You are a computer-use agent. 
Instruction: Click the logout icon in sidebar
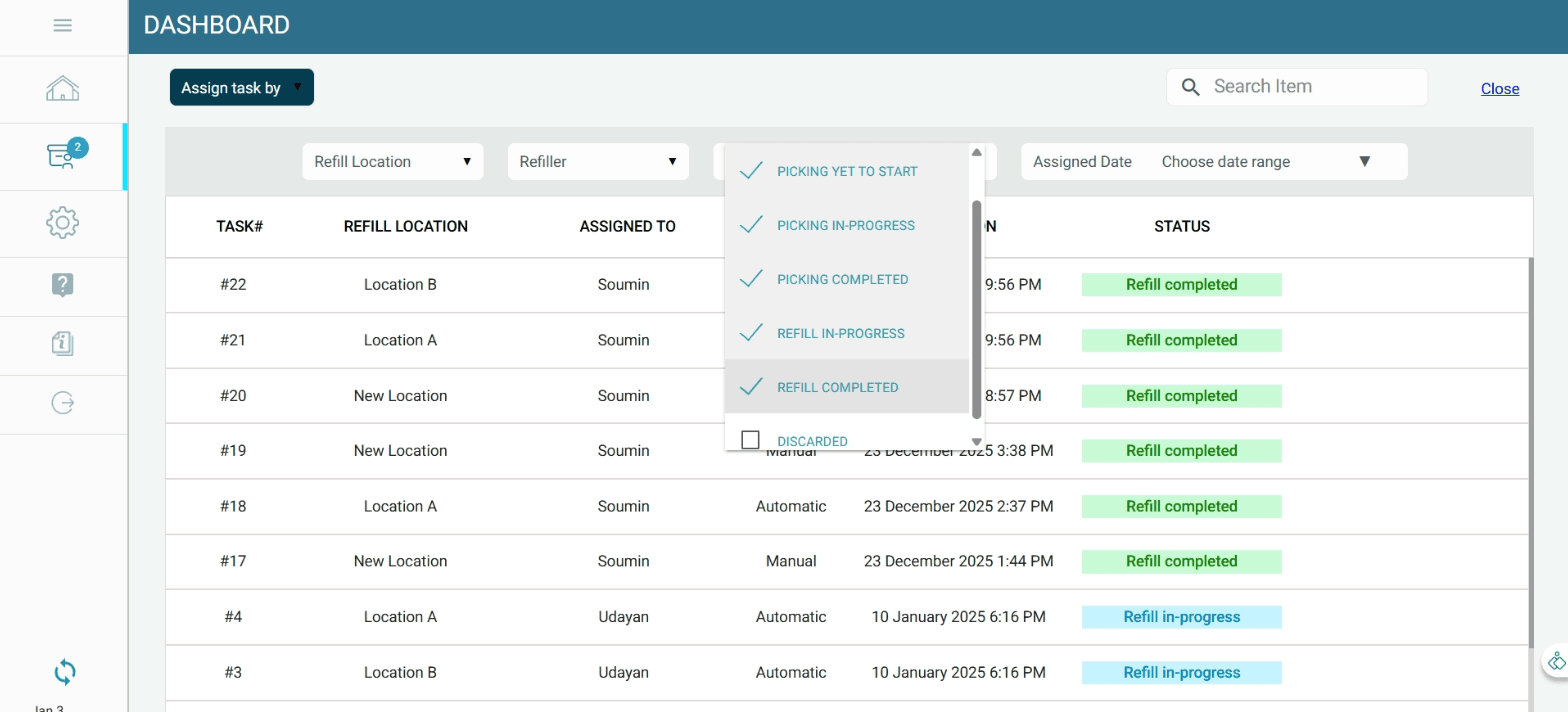coord(62,403)
